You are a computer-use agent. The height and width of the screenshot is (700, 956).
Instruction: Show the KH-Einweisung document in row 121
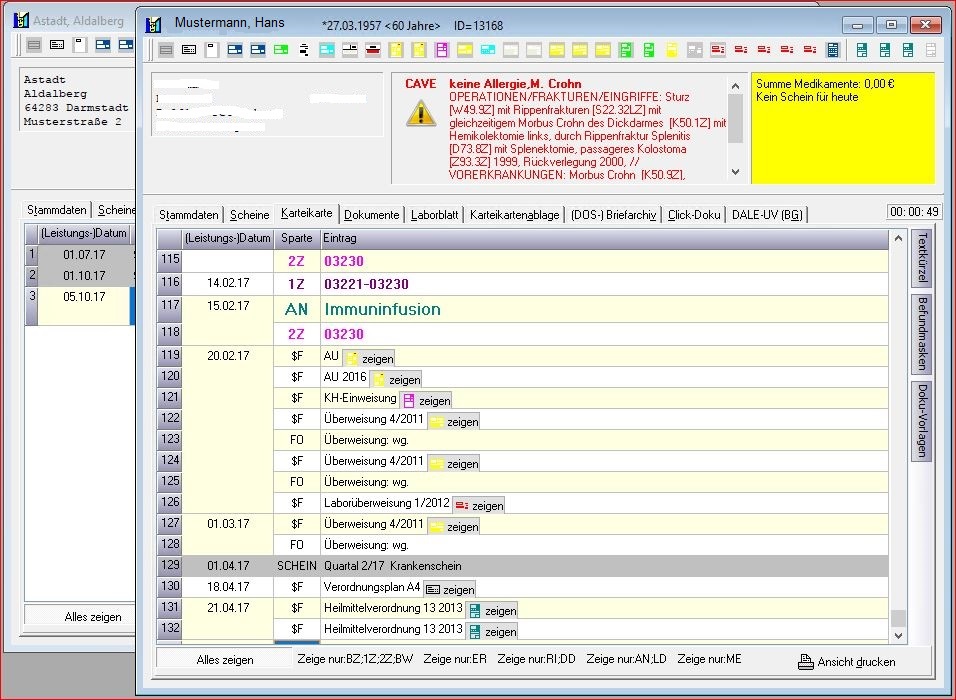pyautogui.click(x=426, y=399)
